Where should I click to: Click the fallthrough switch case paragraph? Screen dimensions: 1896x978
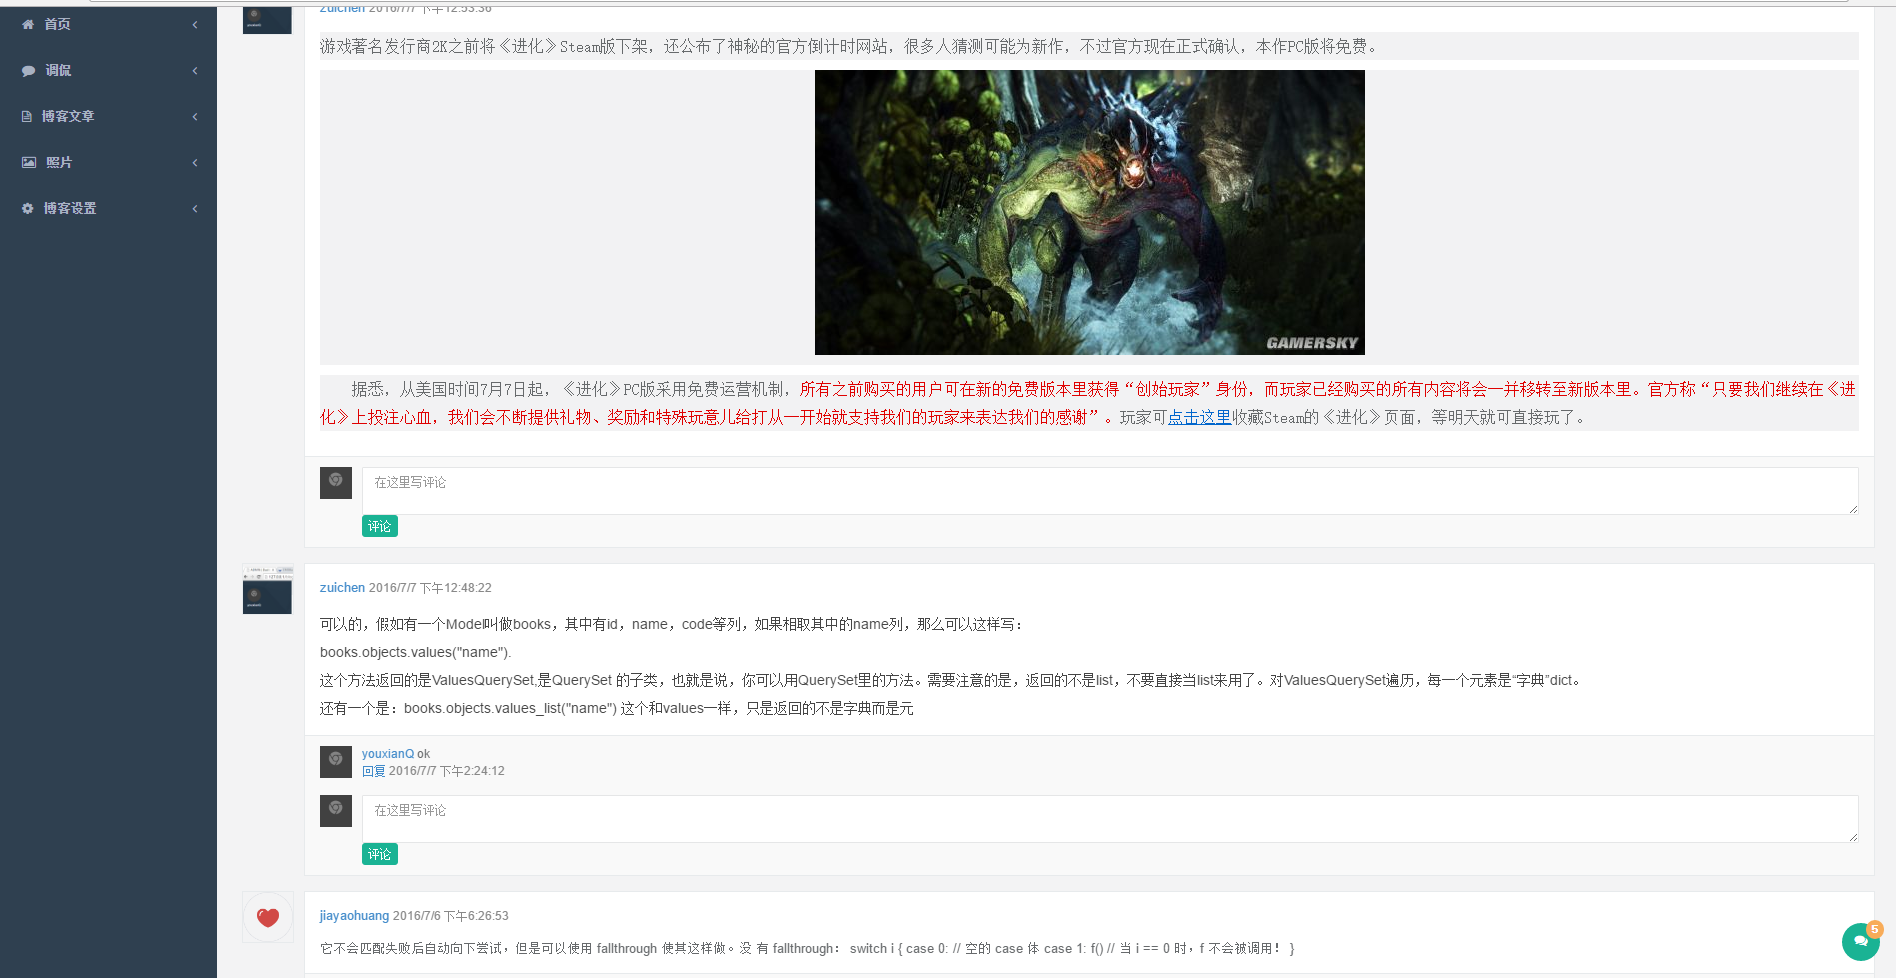(x=807, y=948)
